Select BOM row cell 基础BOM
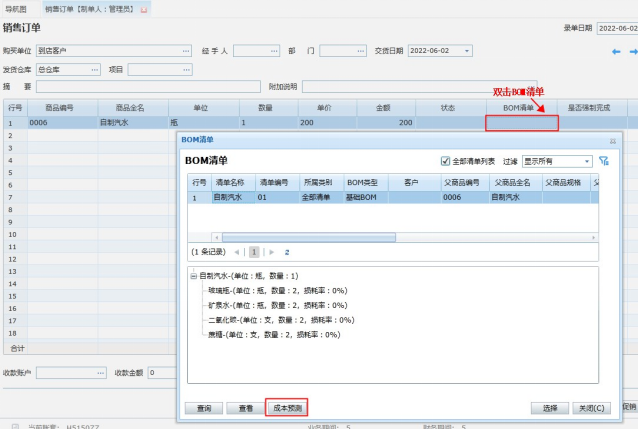Image resolution: width=638 pixels, height=429 pixels. tap(366, 197)
